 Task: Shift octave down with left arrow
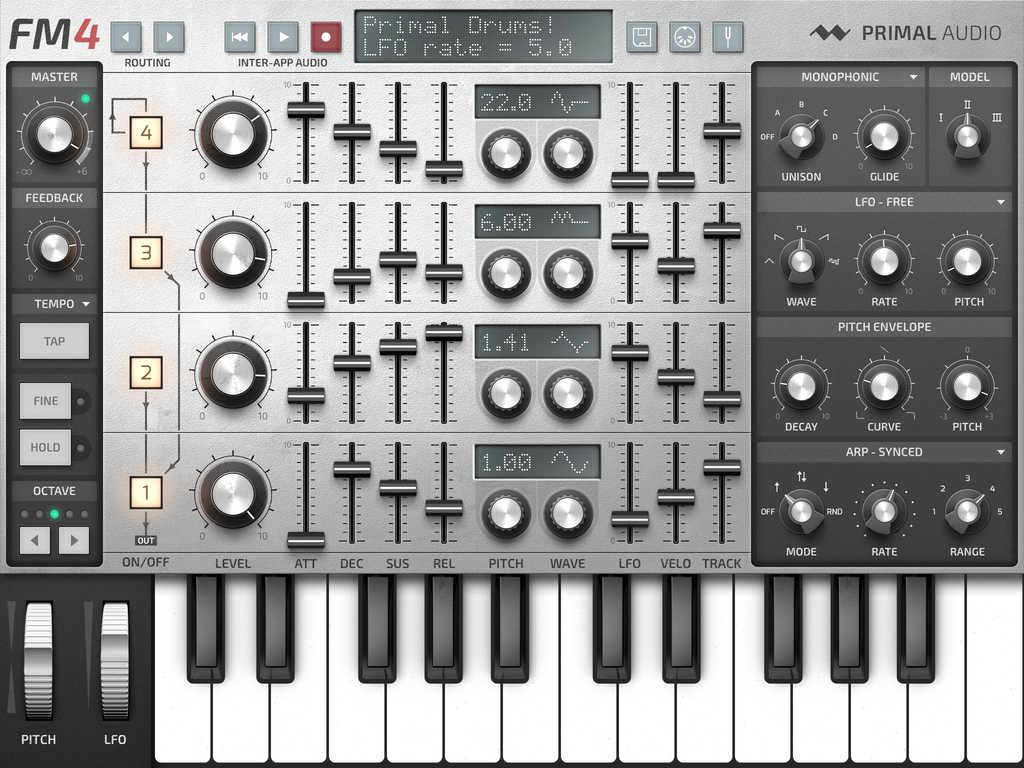tap(35, 541)
